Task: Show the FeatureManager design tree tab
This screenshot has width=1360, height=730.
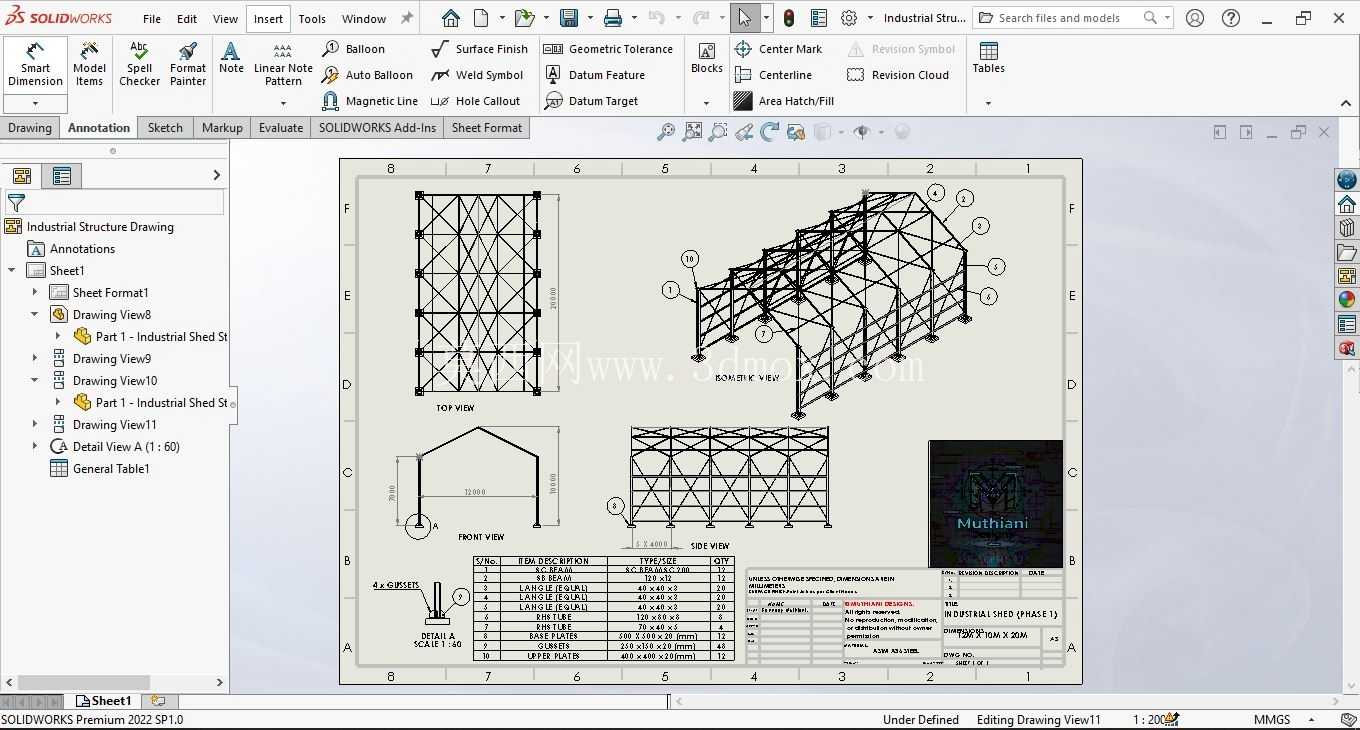Action: click(x=22, y=176)
